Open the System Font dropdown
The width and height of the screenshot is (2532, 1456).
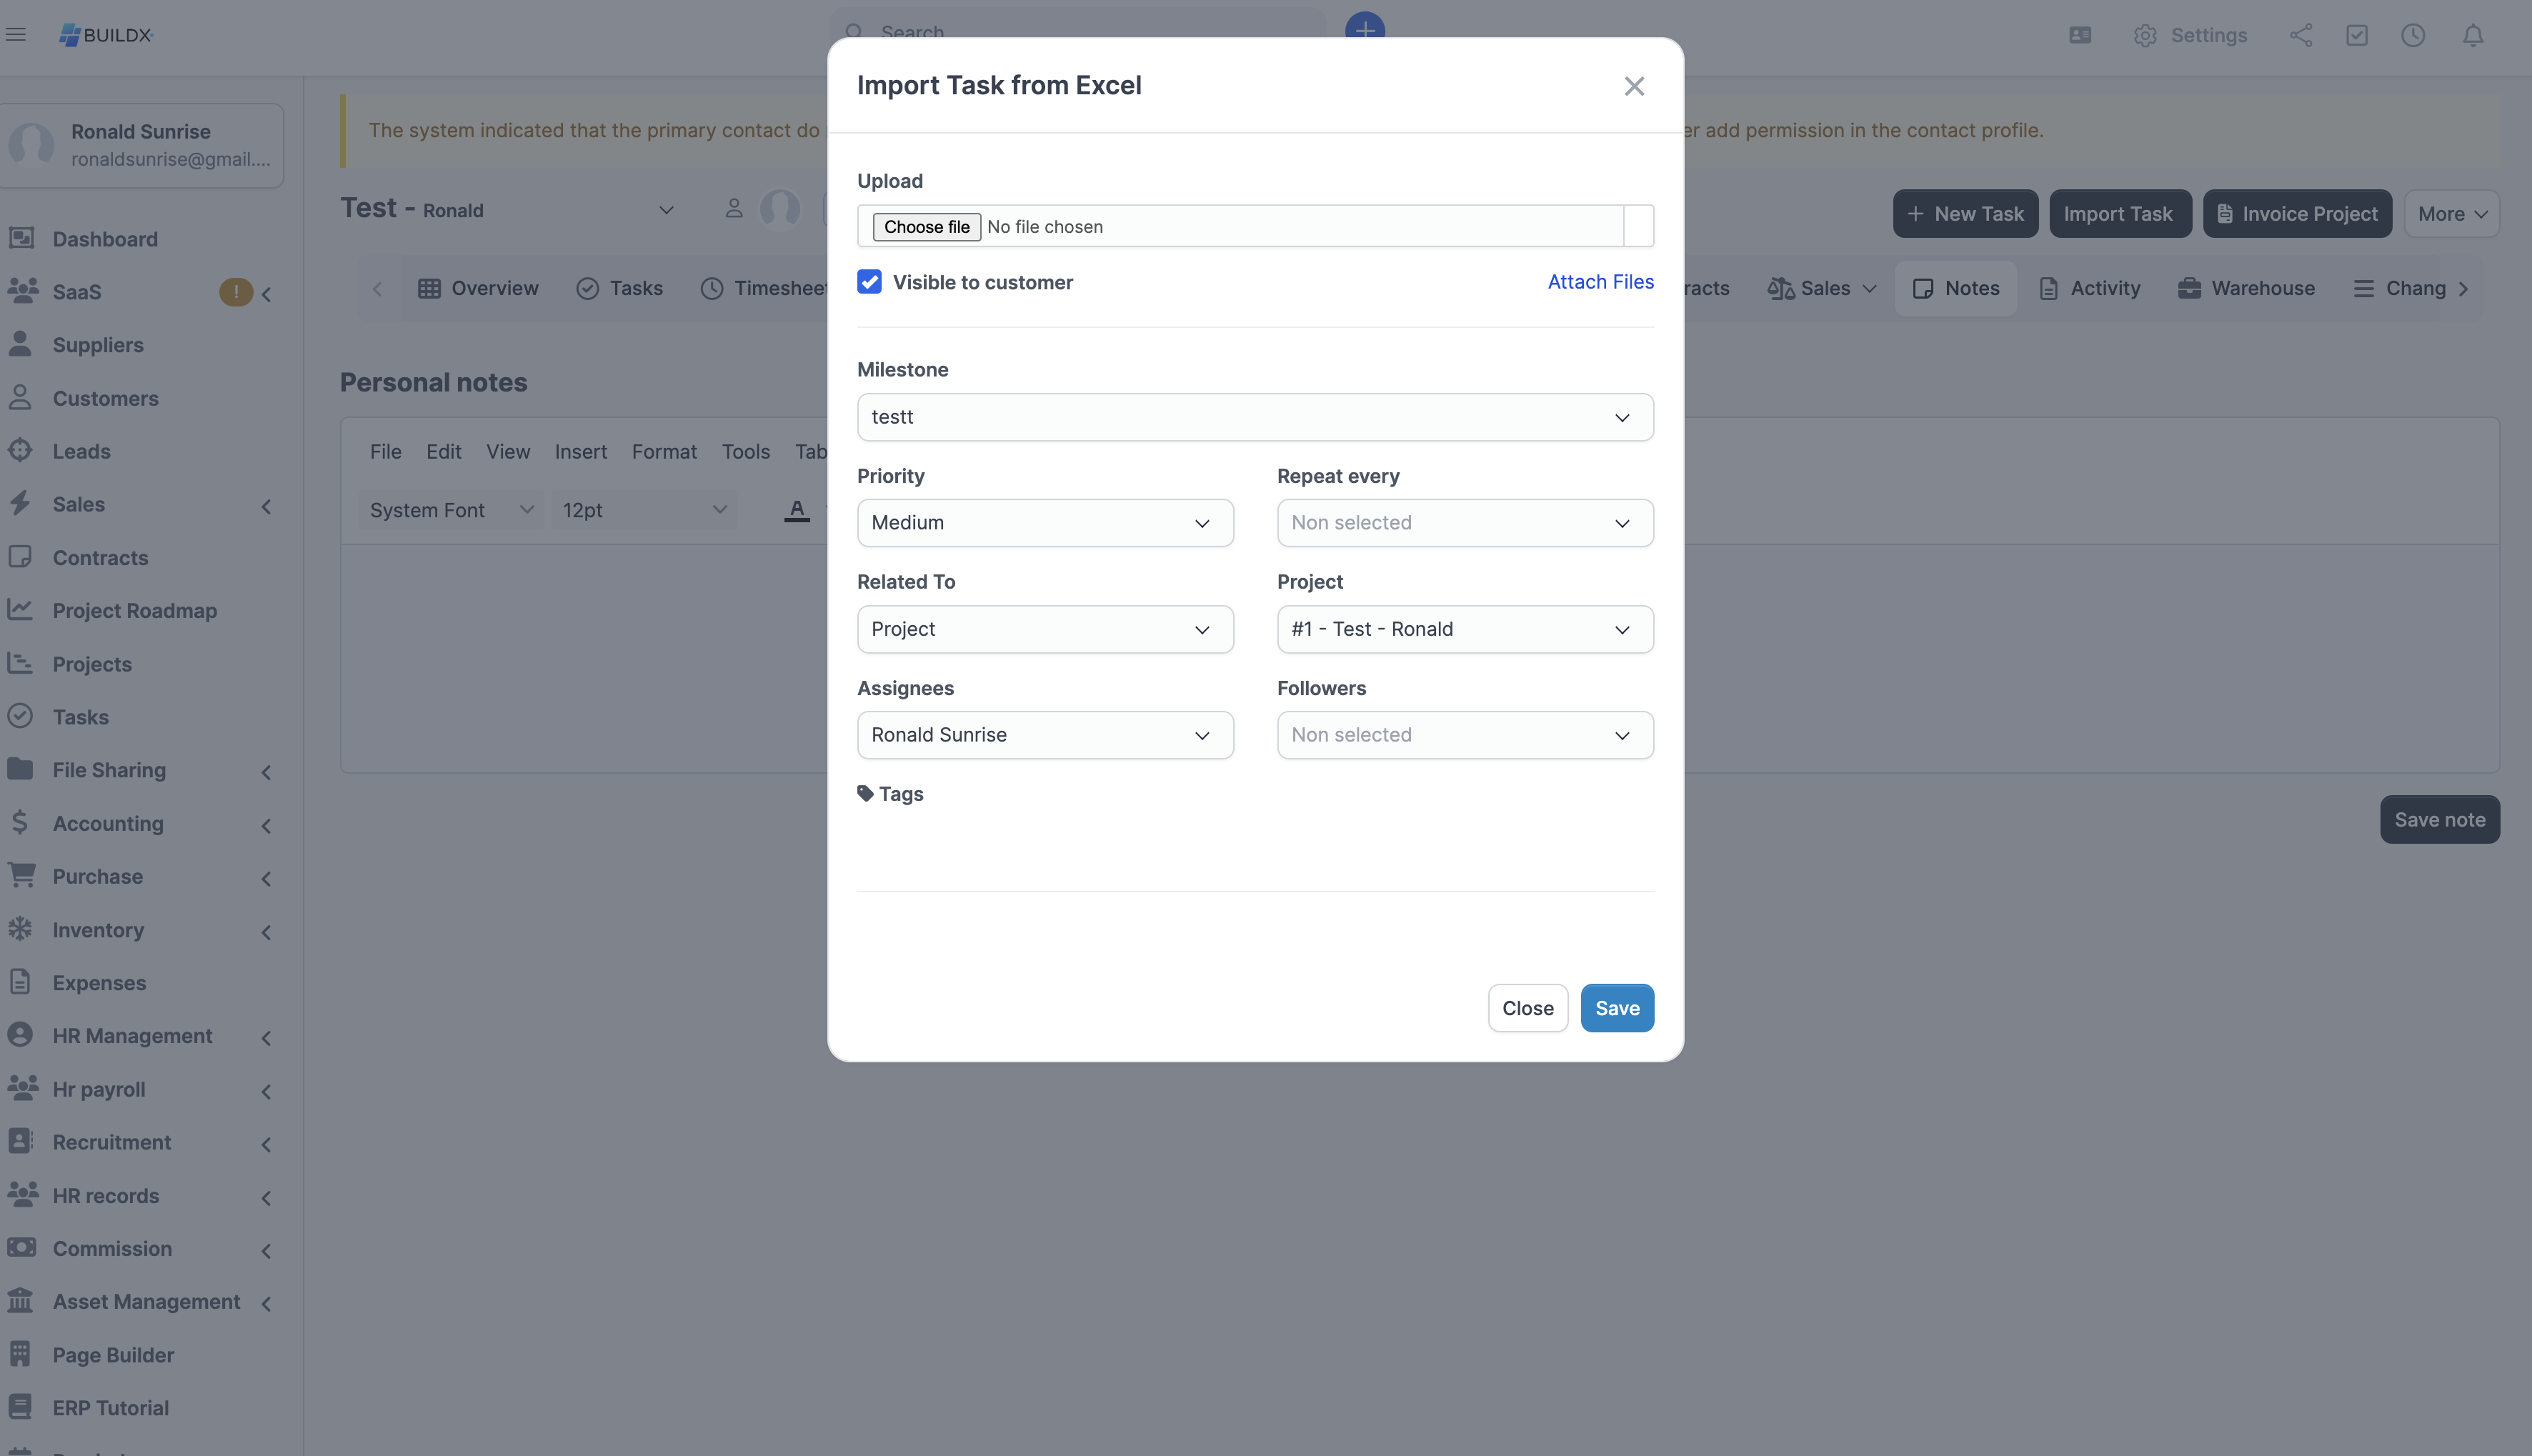451,511
